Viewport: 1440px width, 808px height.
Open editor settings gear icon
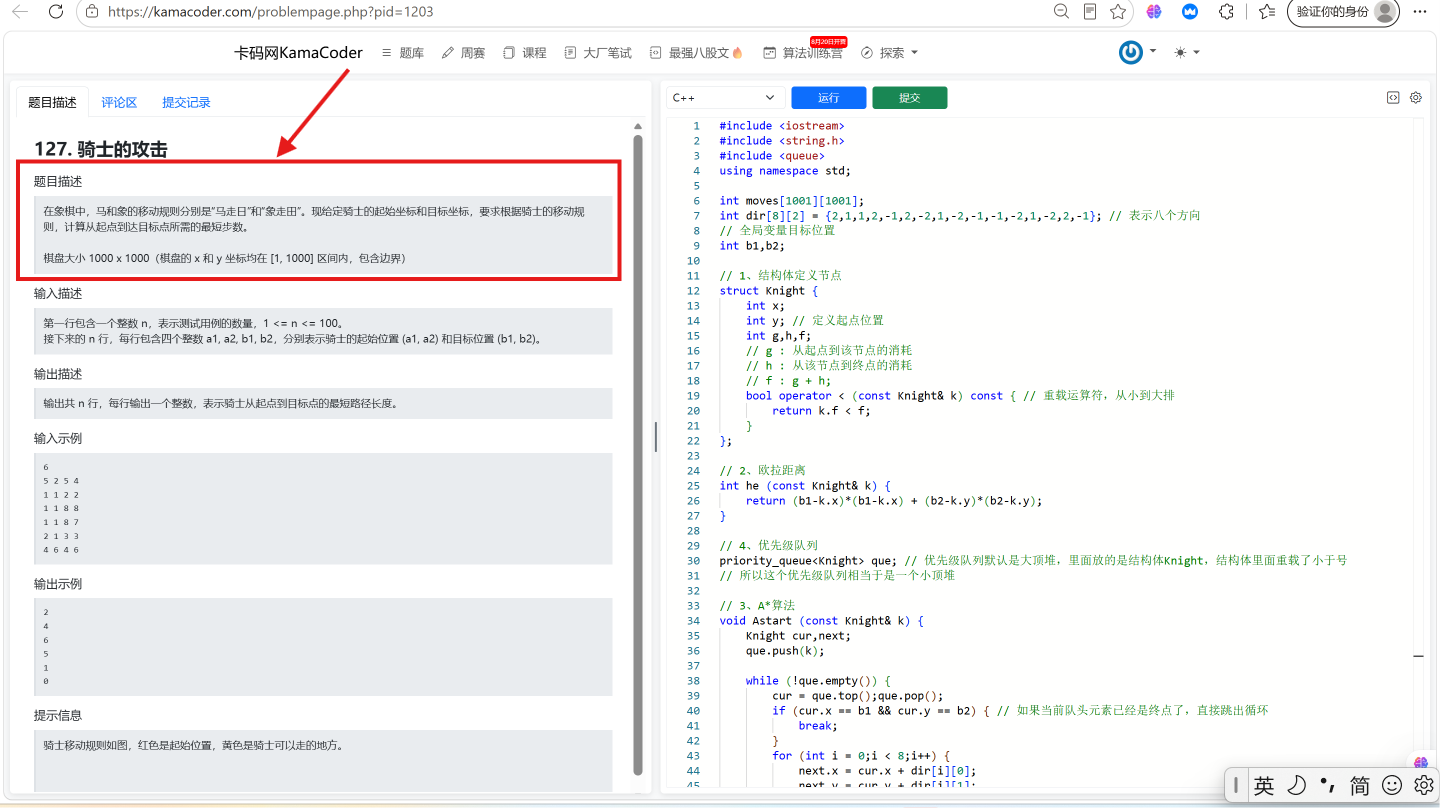coord(1416,98)
